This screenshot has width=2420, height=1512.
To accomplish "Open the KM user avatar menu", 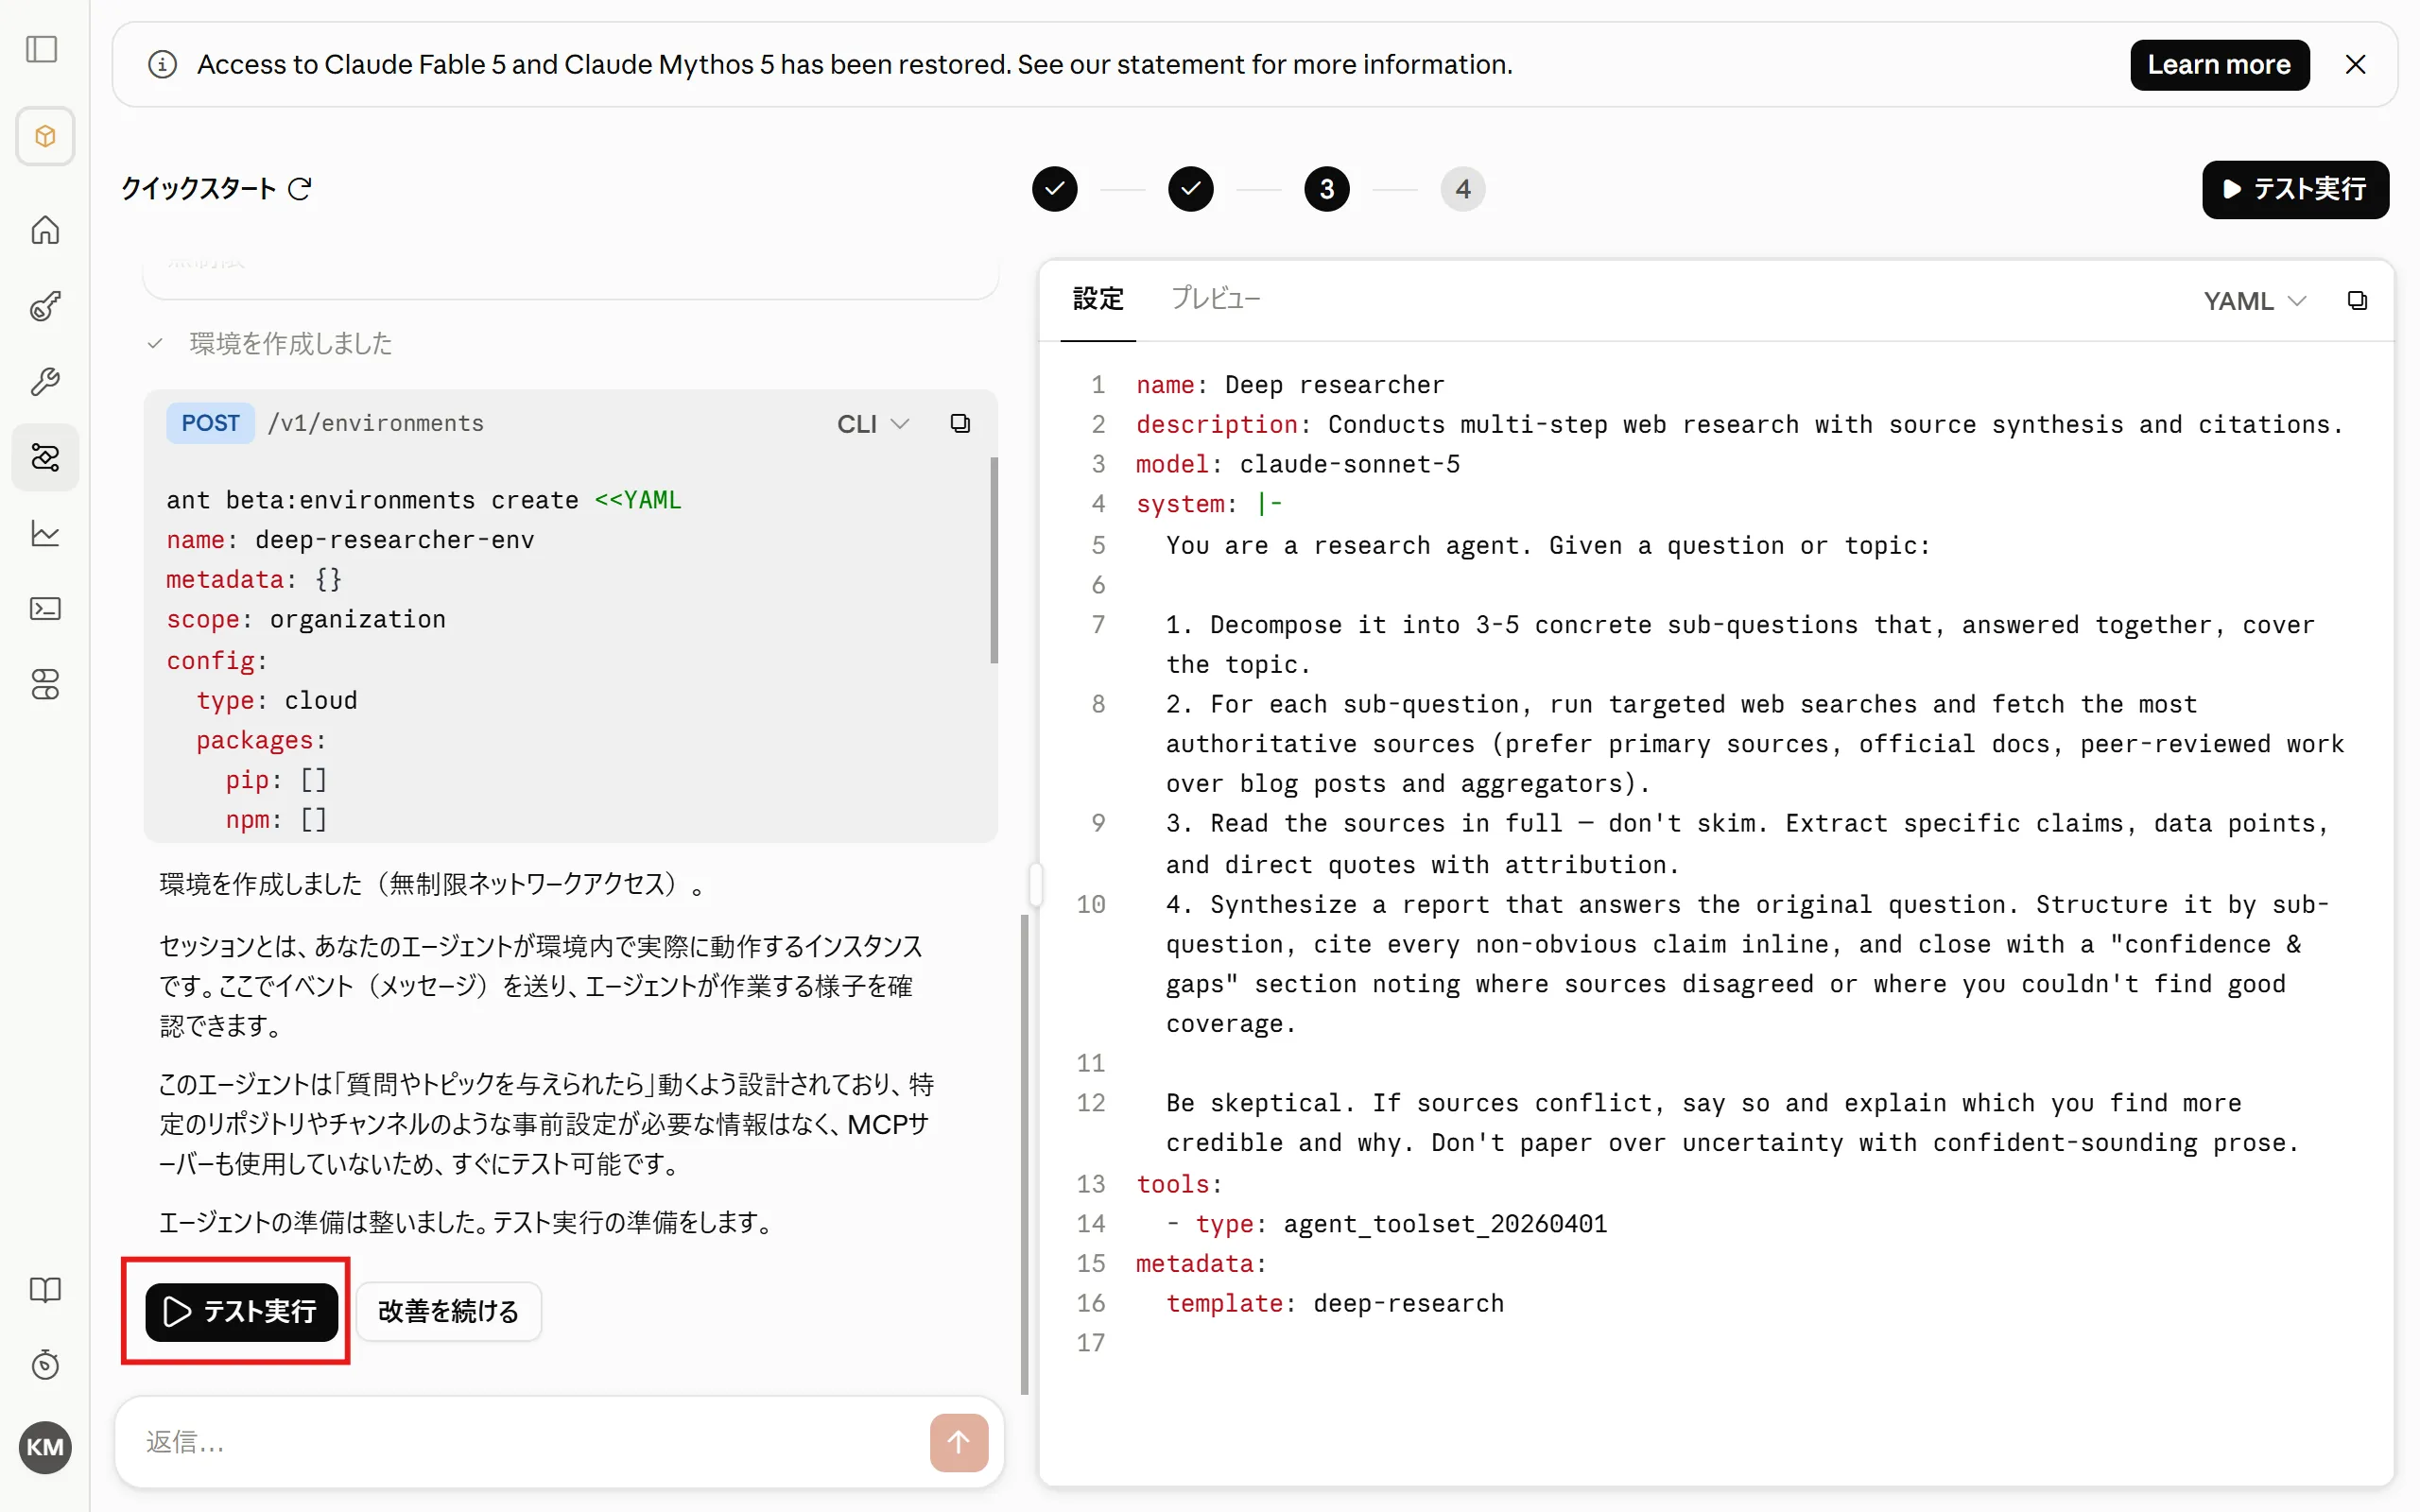I will tap(45, 1447).
